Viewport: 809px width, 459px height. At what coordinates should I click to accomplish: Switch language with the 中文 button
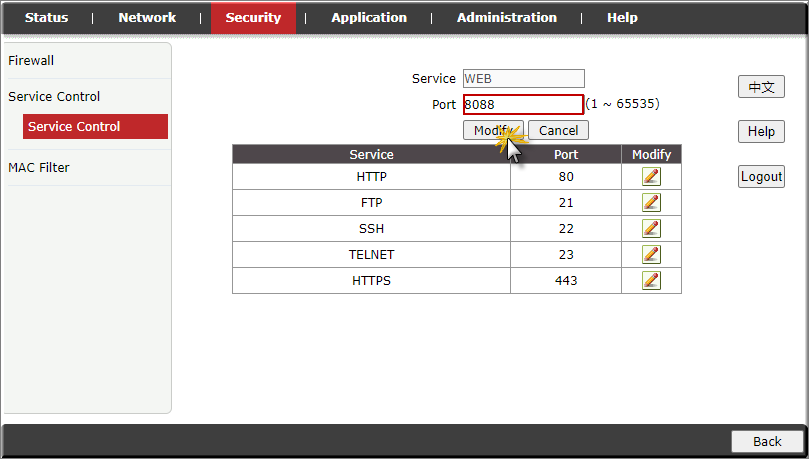click(761, 87)
